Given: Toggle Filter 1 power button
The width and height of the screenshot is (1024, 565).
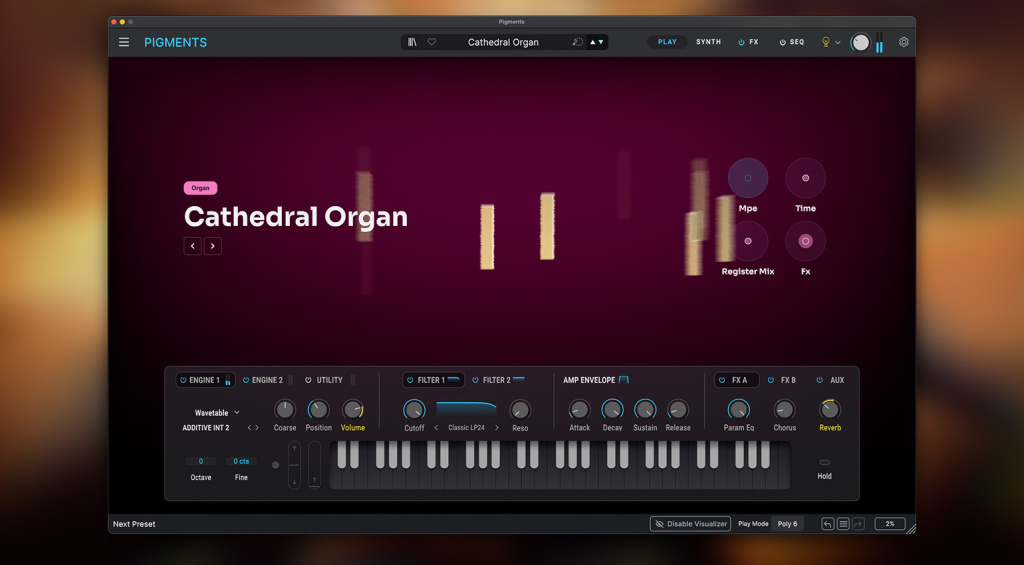Looking at the screenshot, I should click(x=410, y=380).
